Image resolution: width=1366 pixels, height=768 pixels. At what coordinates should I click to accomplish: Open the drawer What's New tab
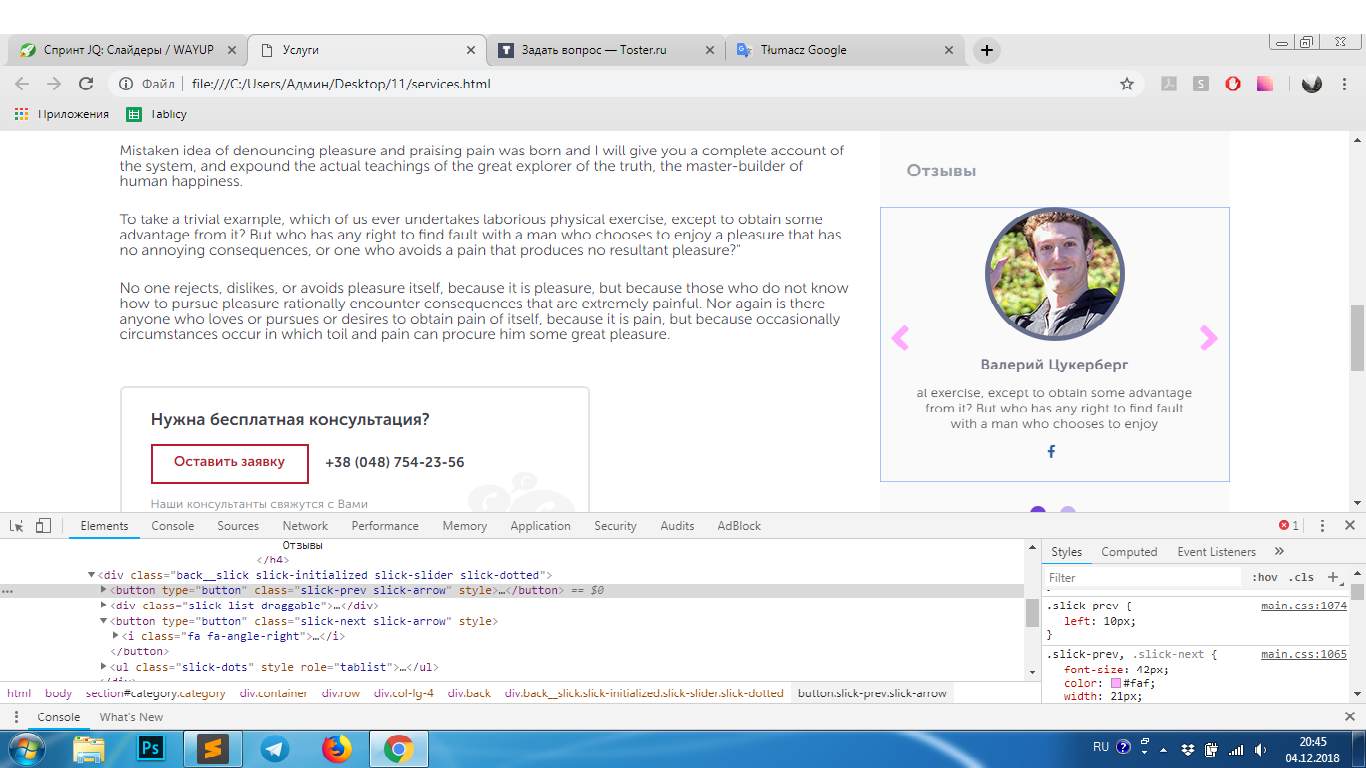[131, 717]
